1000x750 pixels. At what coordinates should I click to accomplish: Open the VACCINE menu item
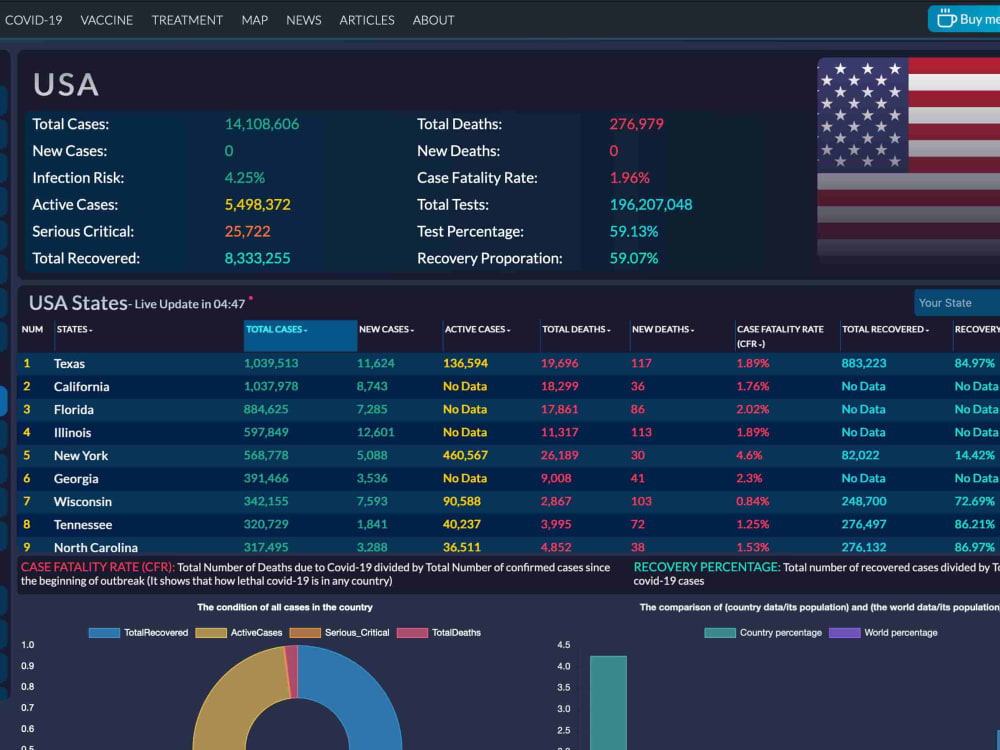pyautogui.click(x=107, y=20)
